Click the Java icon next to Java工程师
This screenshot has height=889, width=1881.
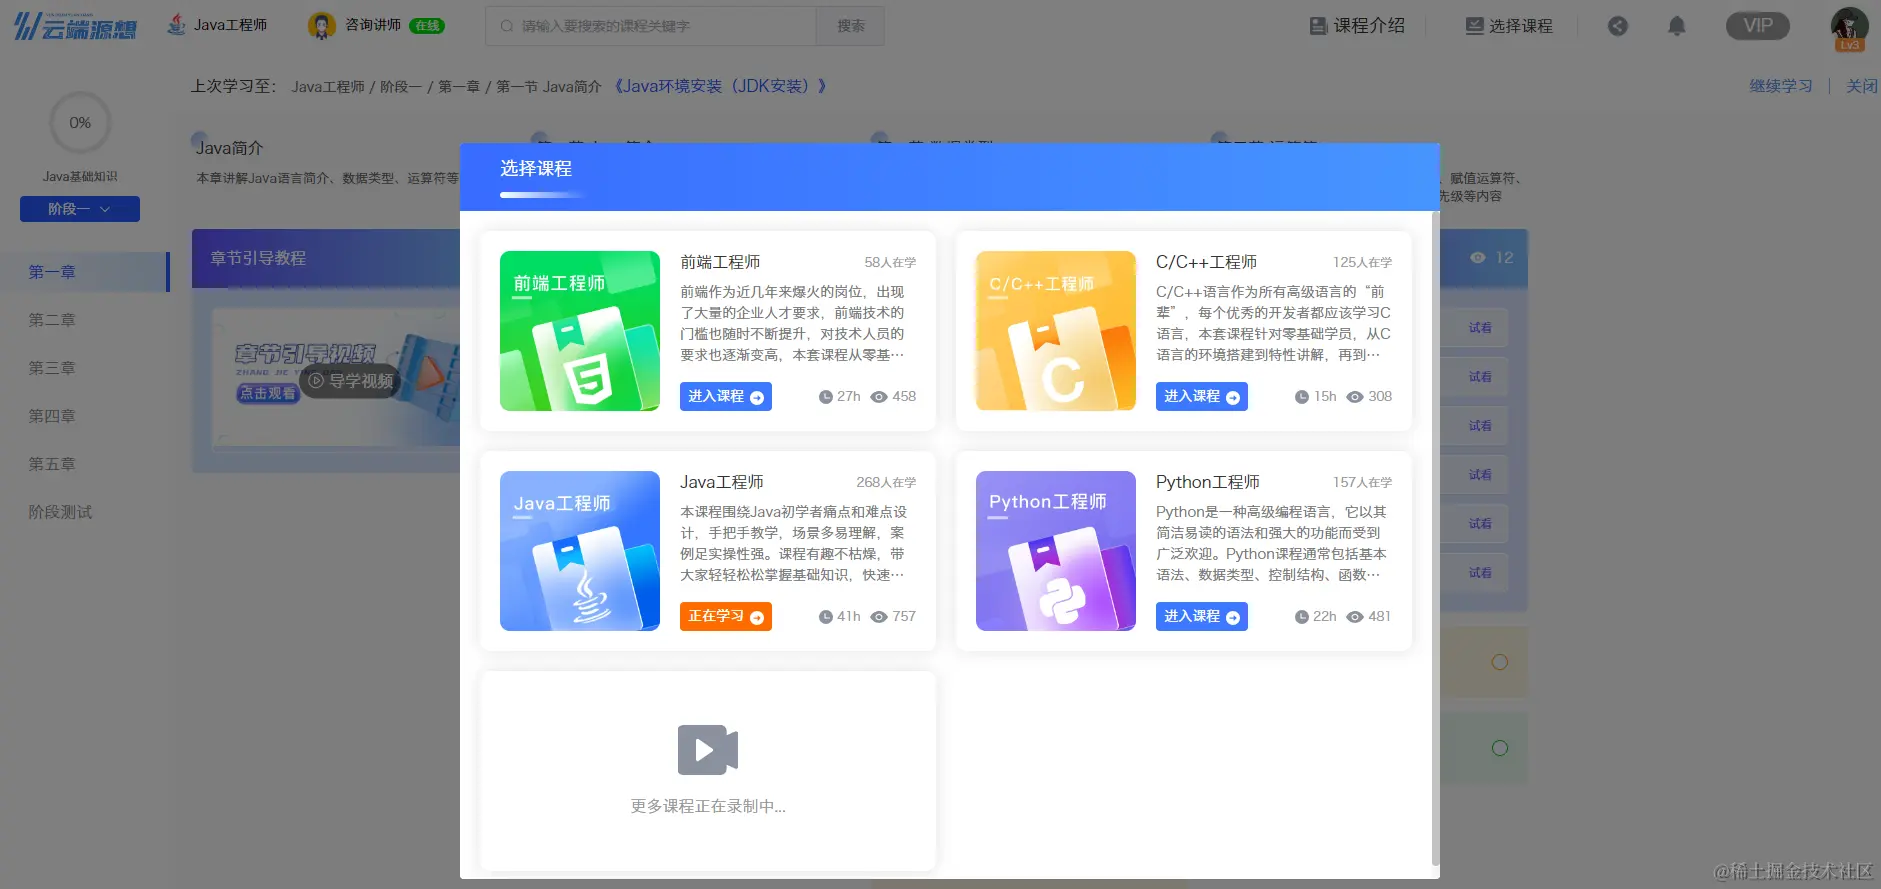(x=176, y=25)
